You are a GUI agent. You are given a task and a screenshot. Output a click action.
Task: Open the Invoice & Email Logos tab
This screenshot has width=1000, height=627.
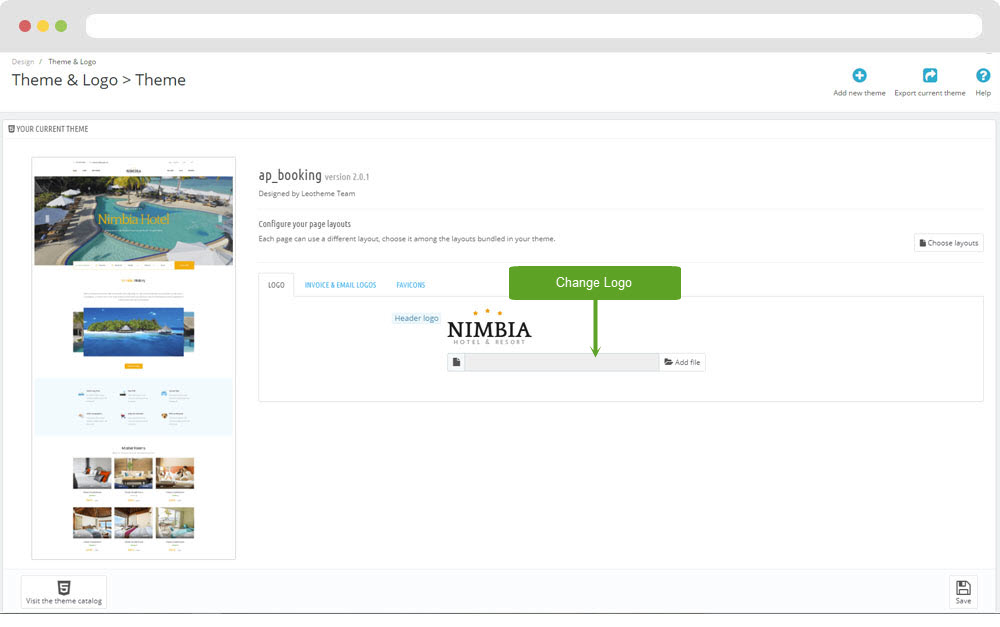[x=341, y=285]
